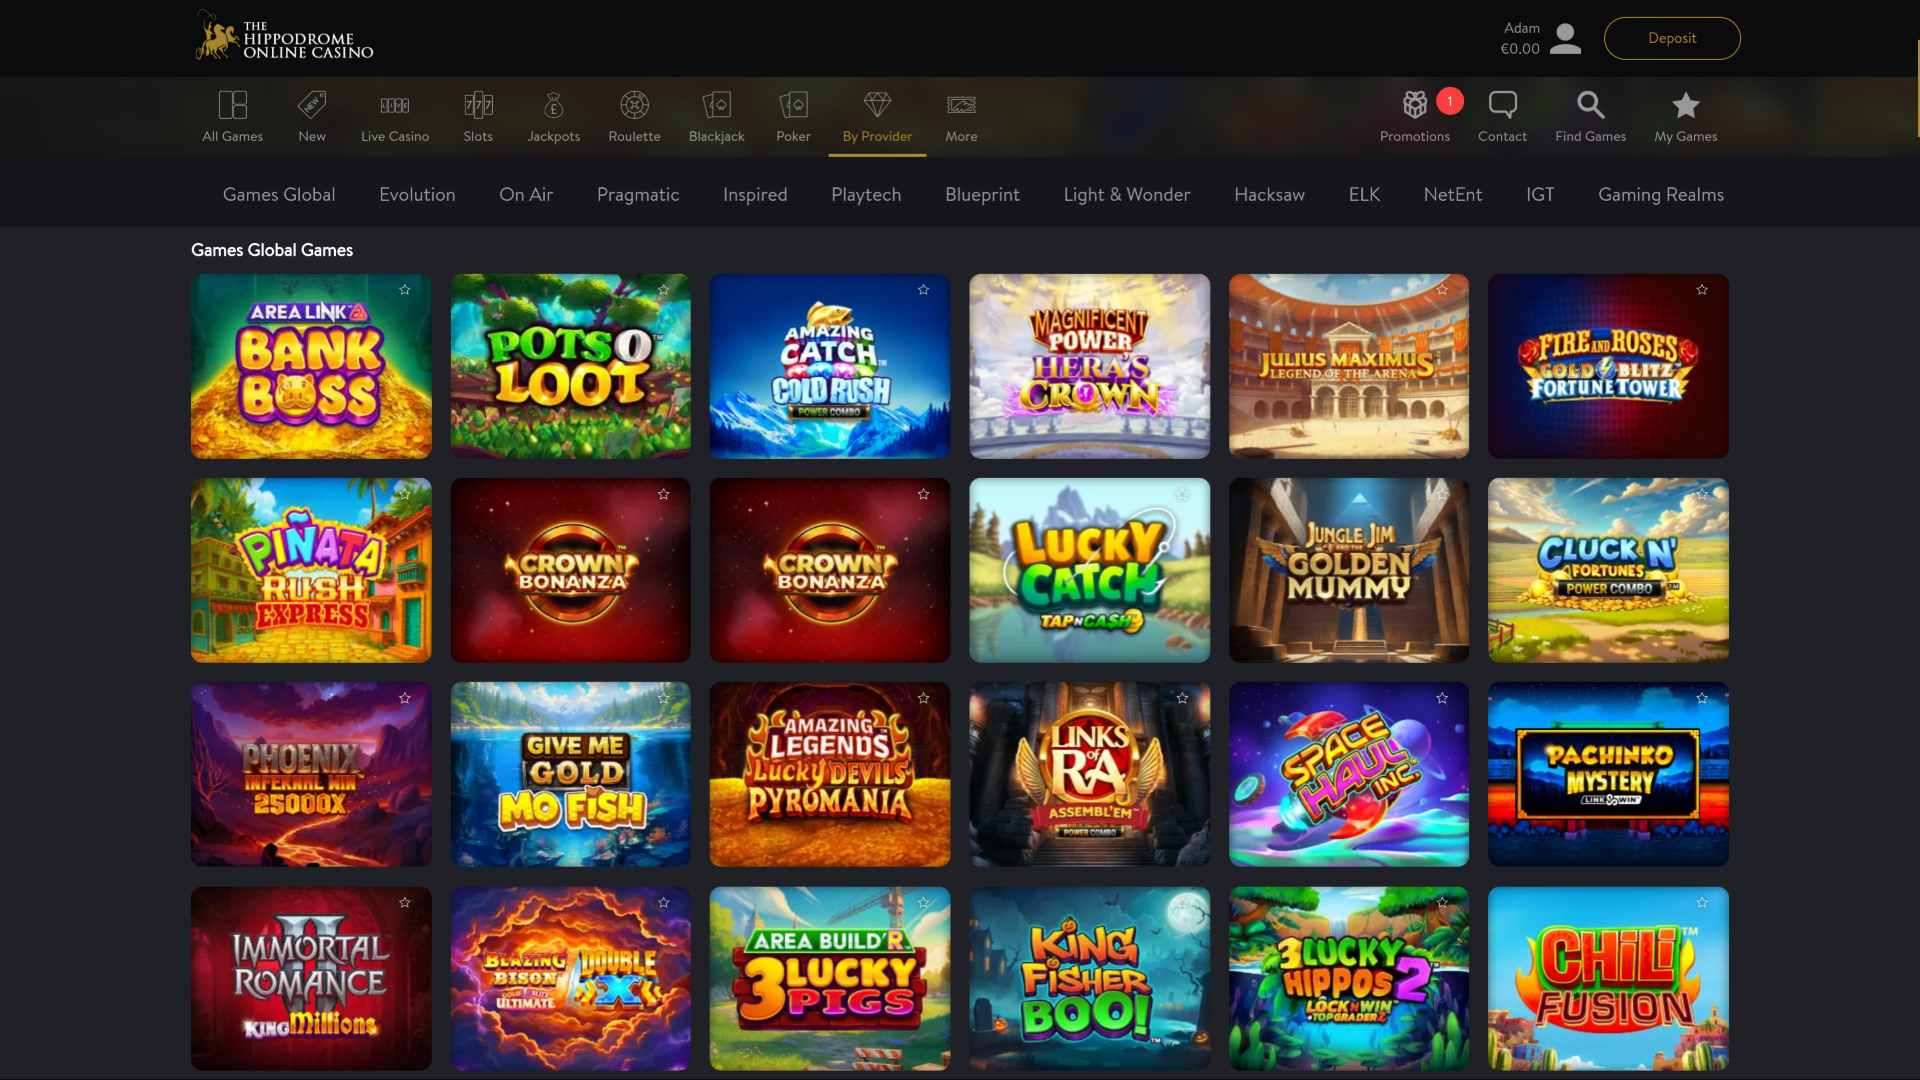The width and height of the screenshot is (1920, 1080).
Task: Open the Jackpots icon
Action: tap(553, 105)
